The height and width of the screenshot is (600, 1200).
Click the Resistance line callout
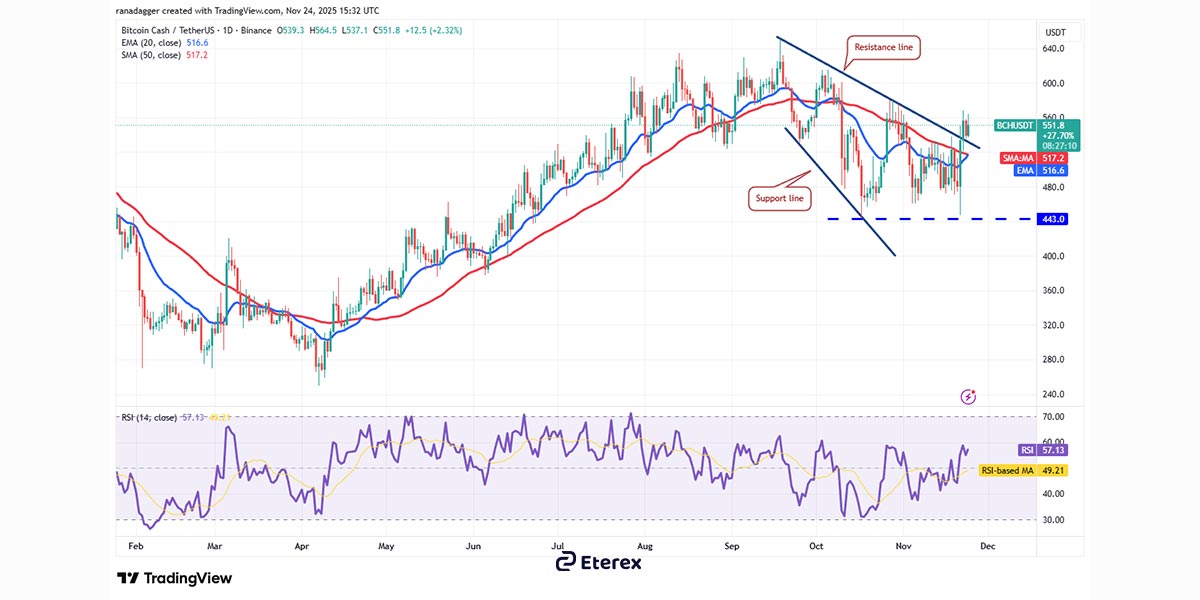coord(884,47)
